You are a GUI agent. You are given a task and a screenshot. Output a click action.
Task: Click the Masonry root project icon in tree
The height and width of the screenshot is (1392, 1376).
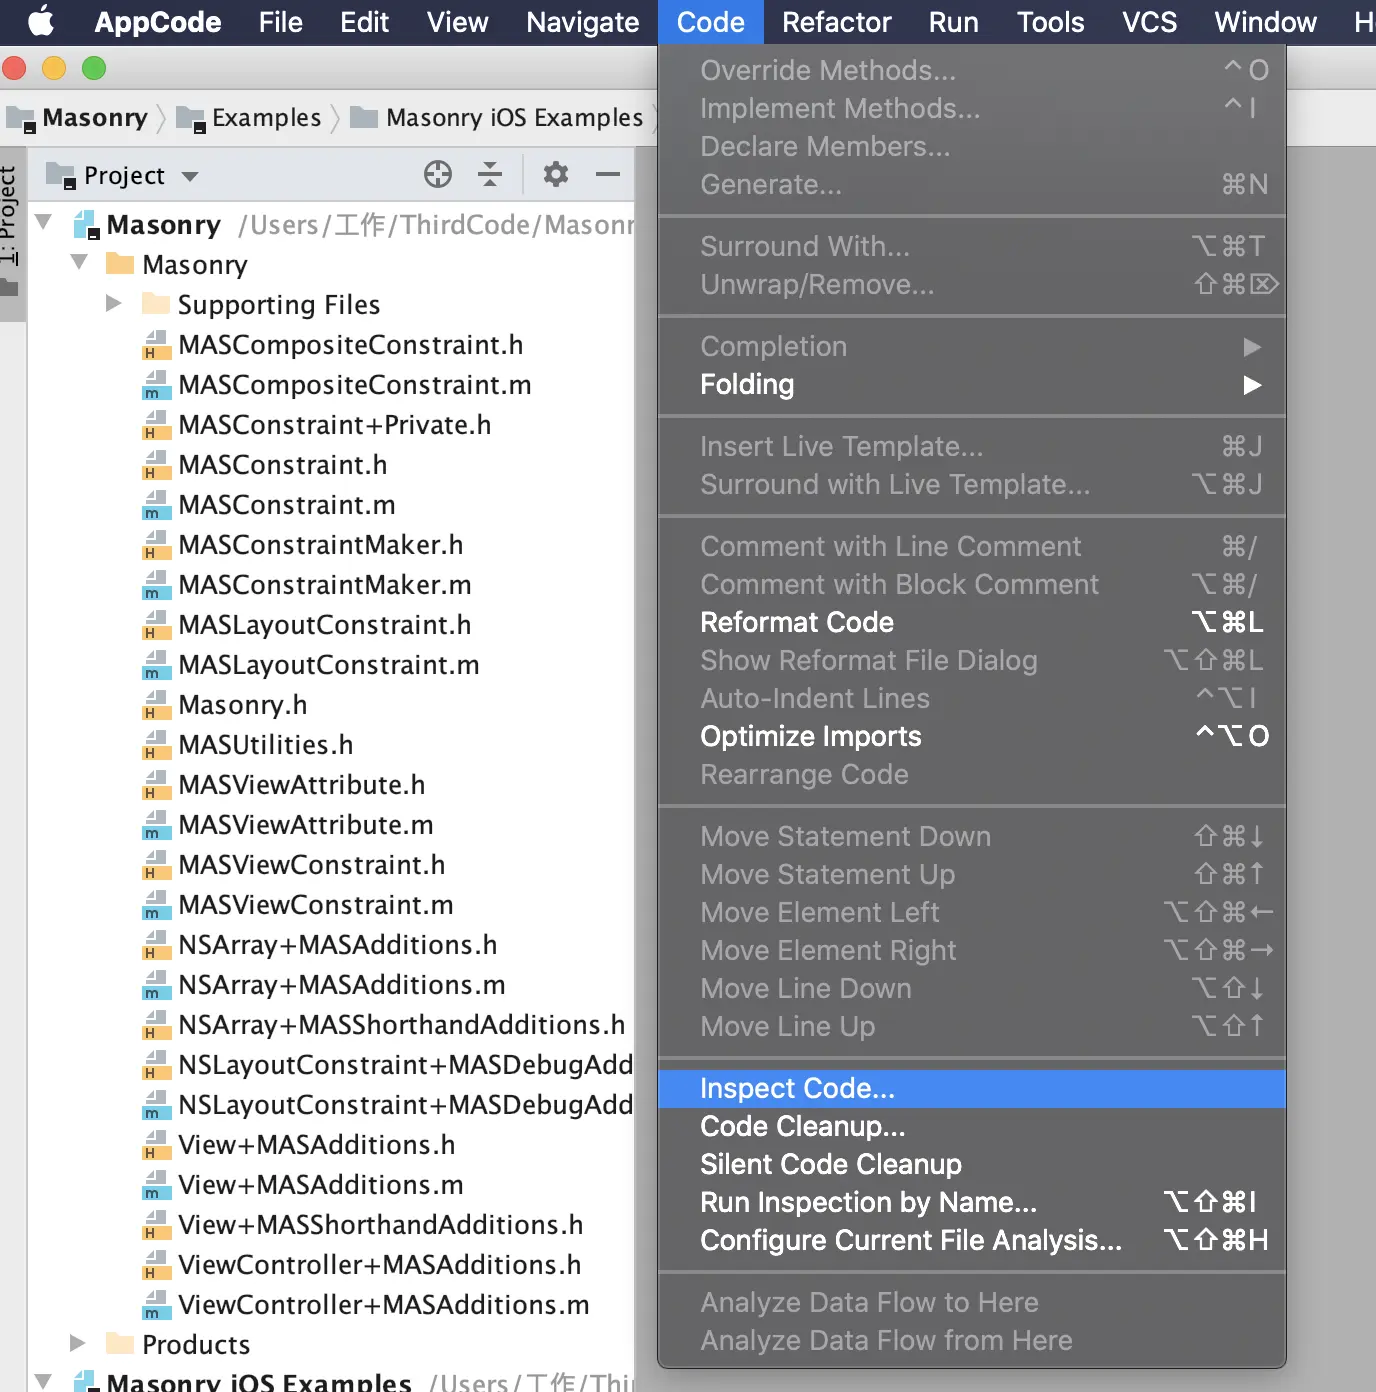point(86,225)
